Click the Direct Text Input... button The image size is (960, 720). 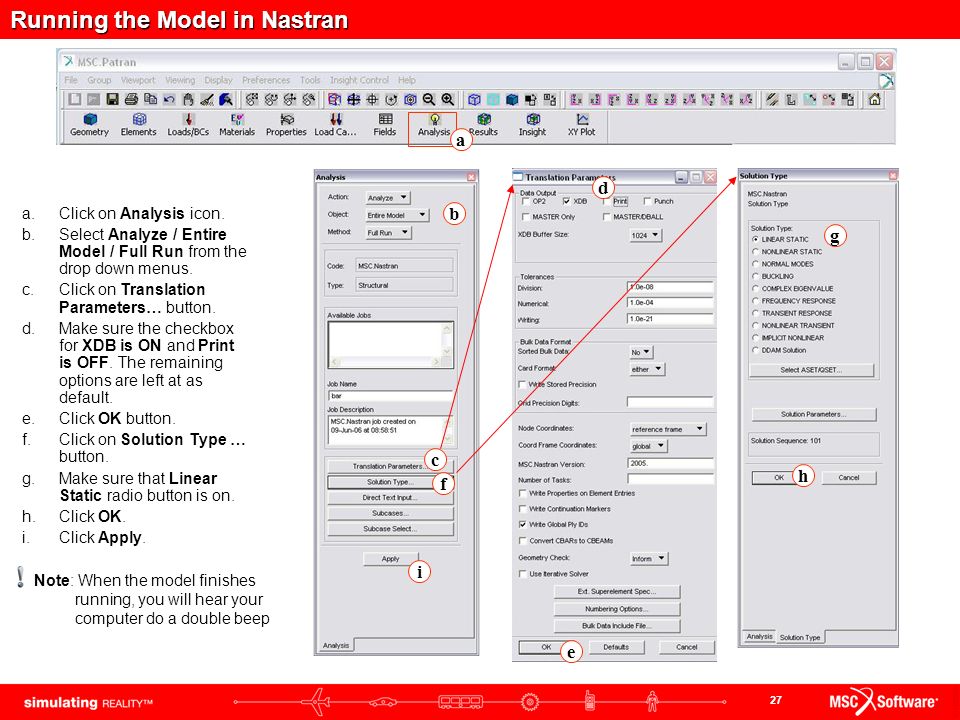390,498
